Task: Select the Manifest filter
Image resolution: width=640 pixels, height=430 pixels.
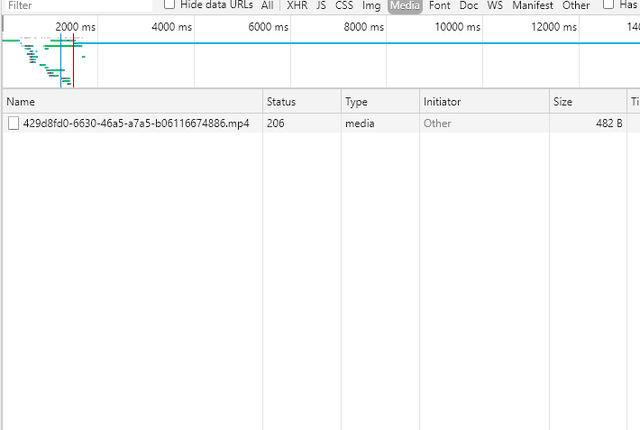Action: (533, 5)
